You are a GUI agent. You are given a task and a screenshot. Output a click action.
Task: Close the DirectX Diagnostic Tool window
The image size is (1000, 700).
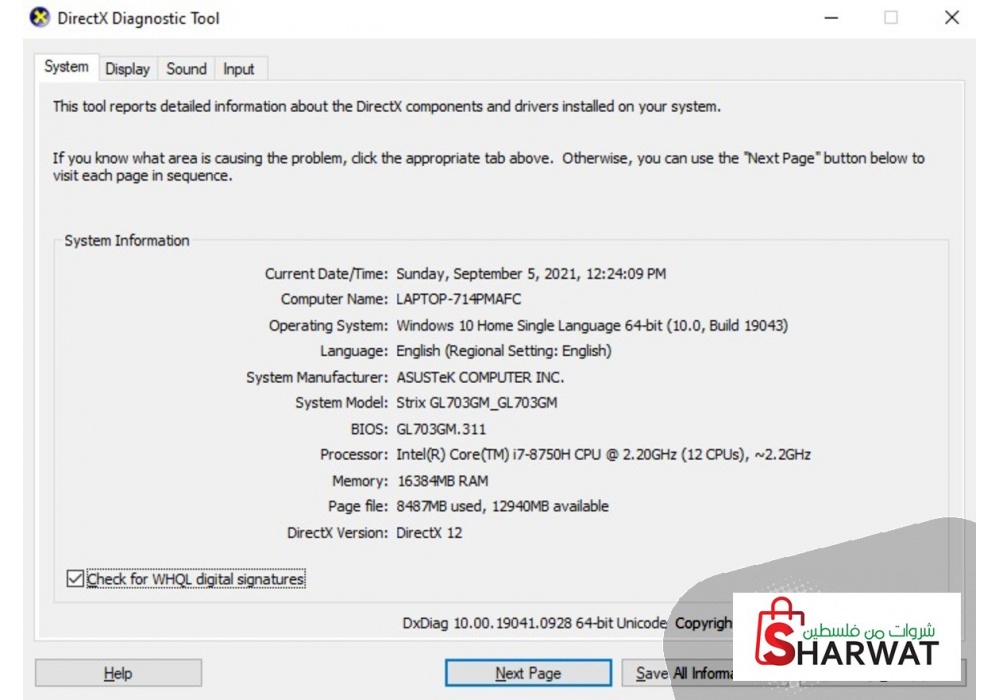coord(952,18)
